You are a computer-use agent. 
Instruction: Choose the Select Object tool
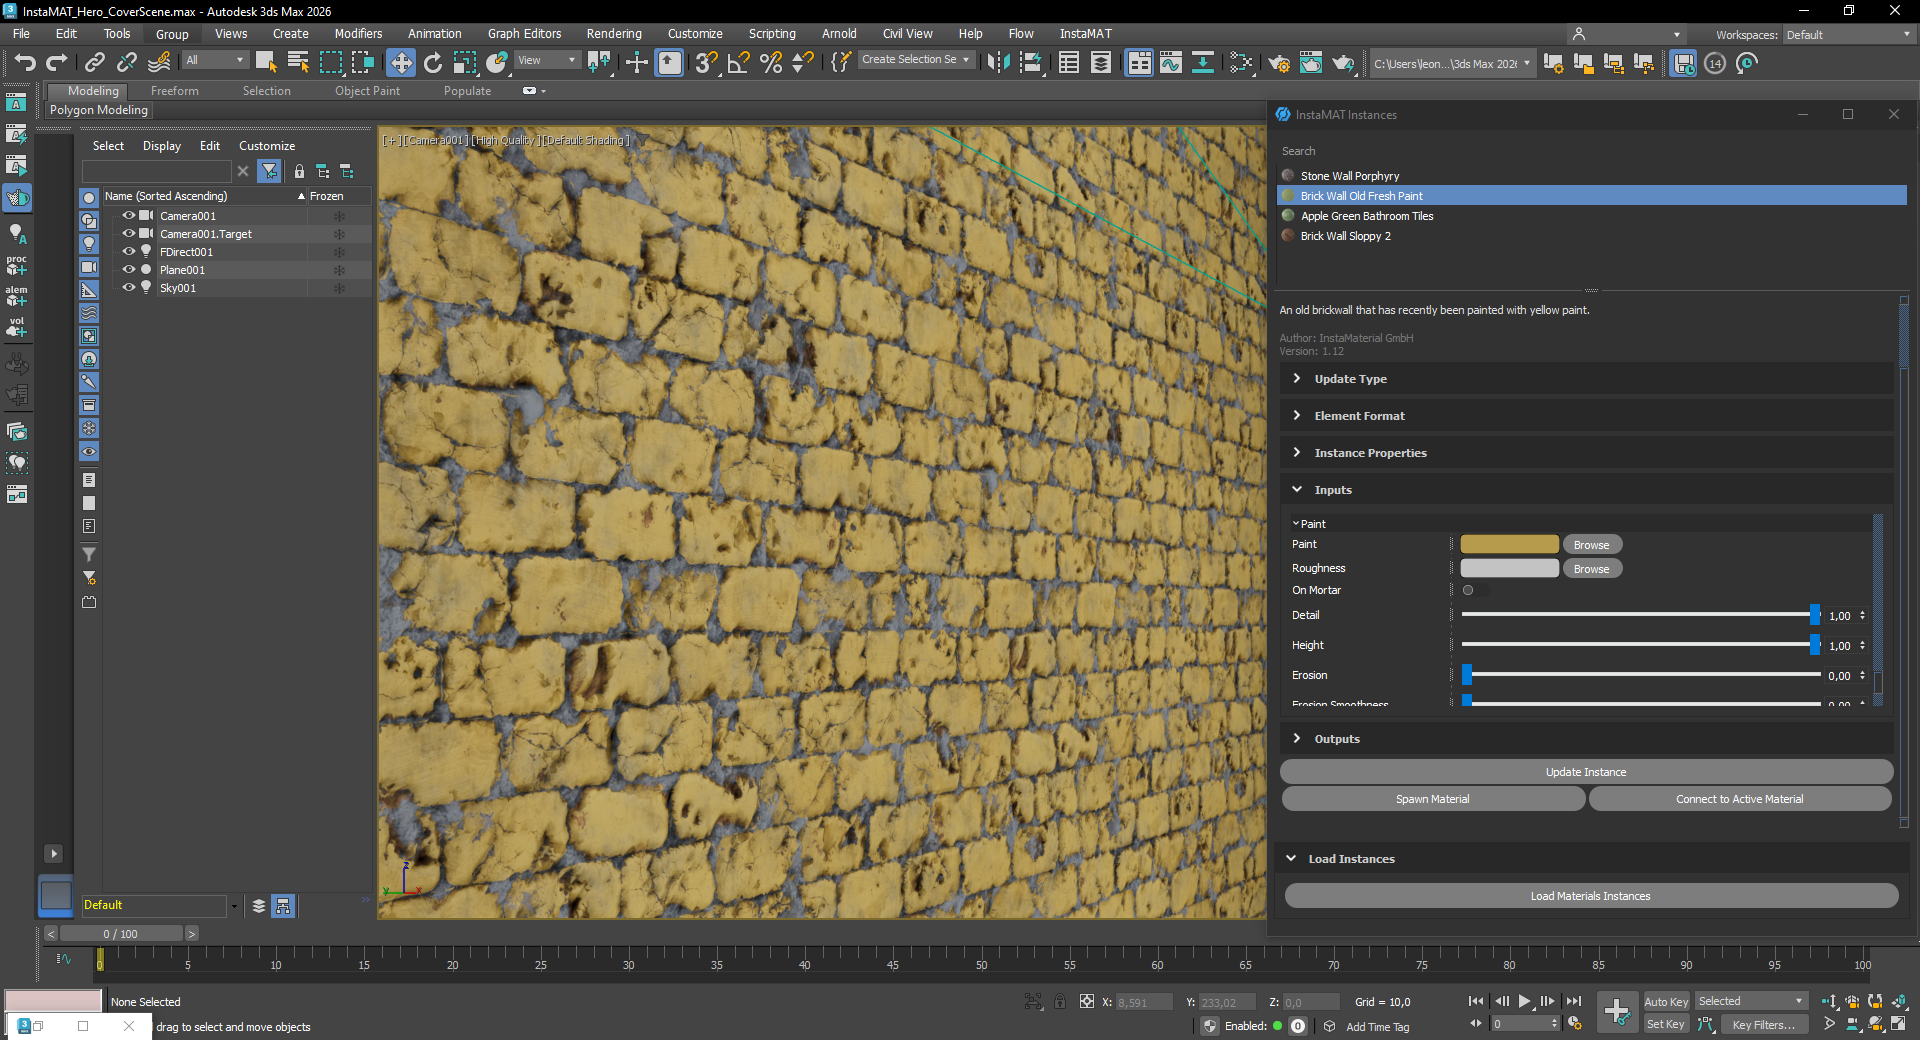coord(266,63)
